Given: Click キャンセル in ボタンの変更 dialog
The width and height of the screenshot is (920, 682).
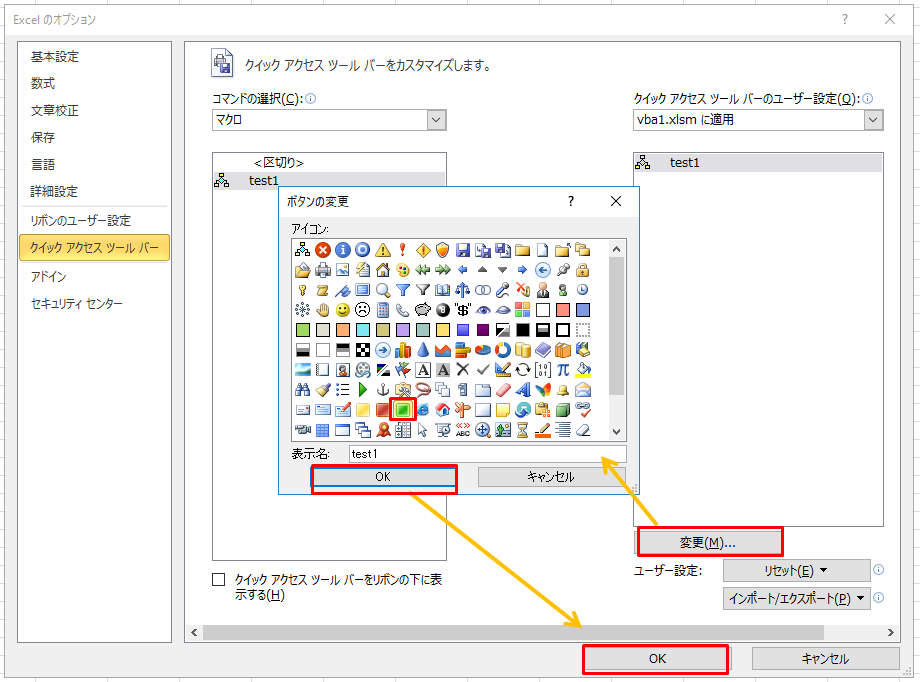Looking at the screenshot, I should pos(551,477).
